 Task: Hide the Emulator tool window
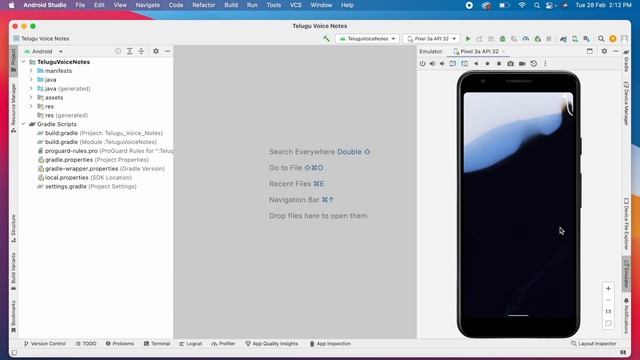coord(616,51)
